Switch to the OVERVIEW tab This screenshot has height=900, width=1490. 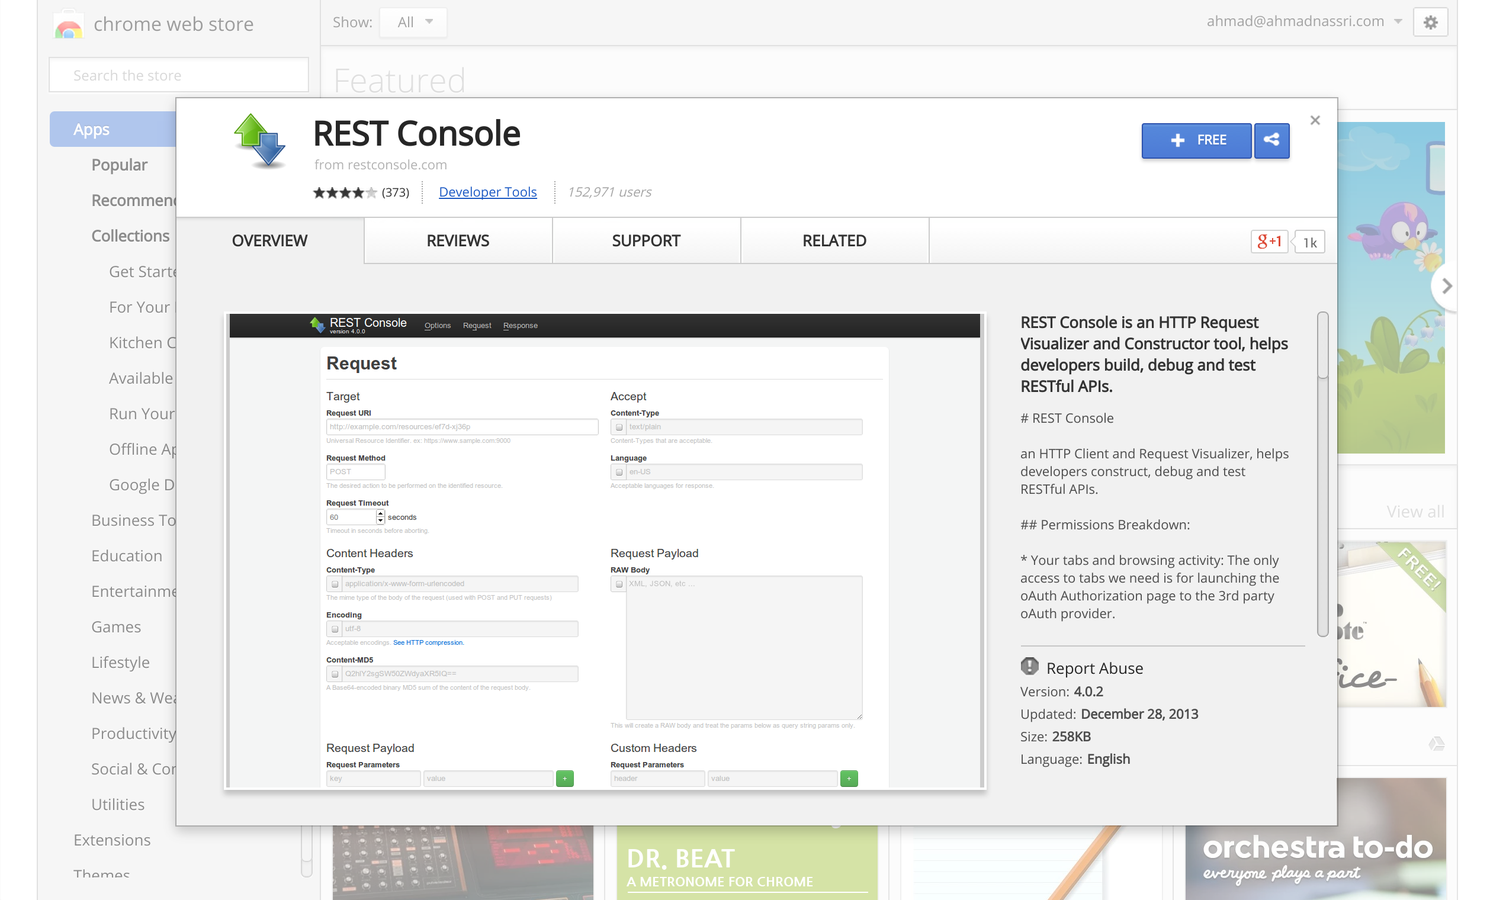(270, 241)
